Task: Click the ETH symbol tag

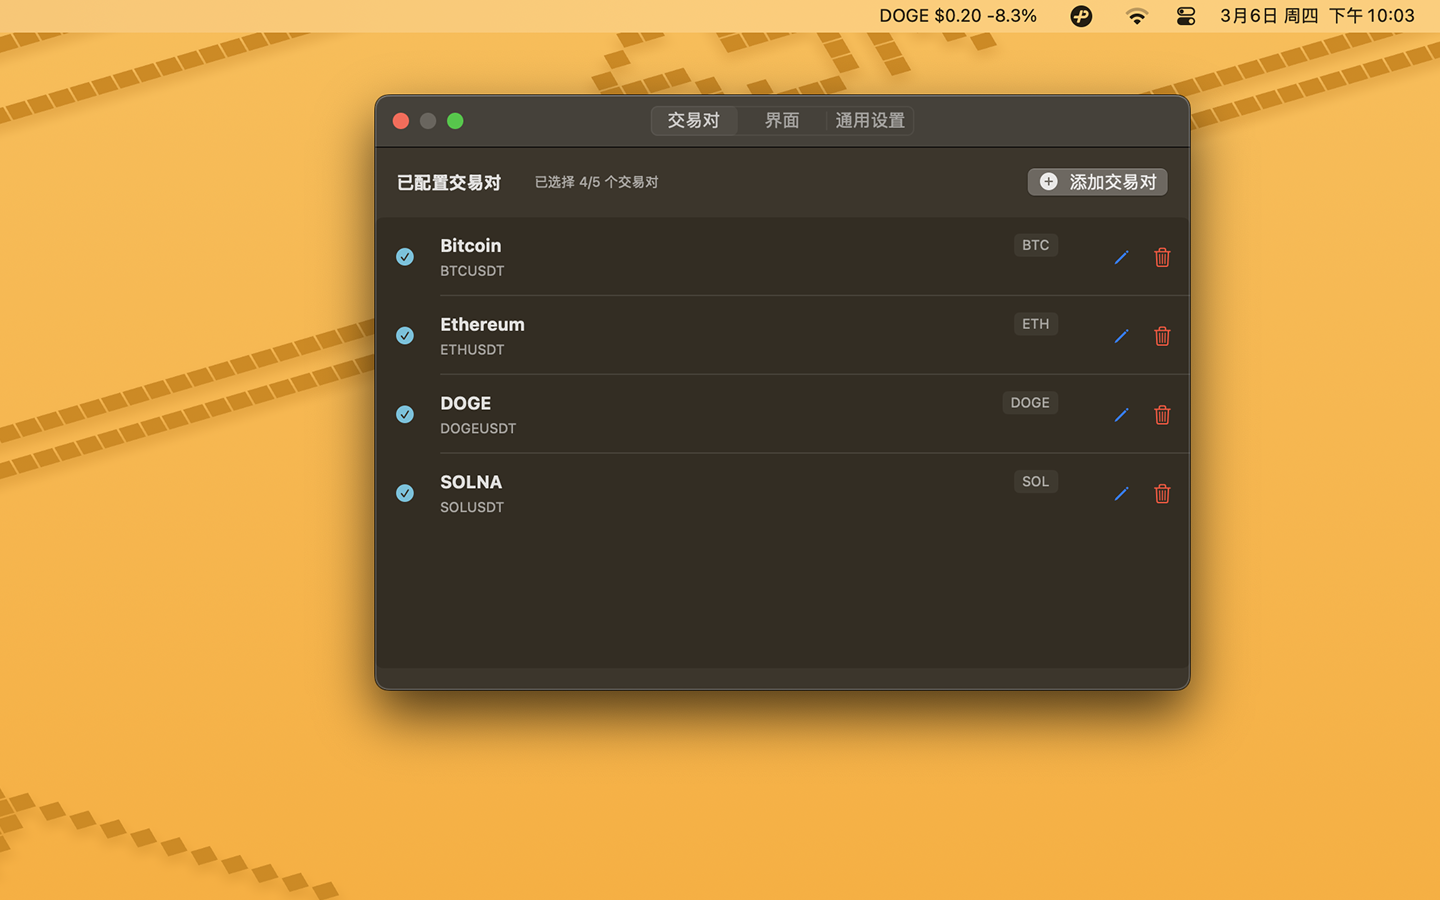Action: [x=1036, y=324]
